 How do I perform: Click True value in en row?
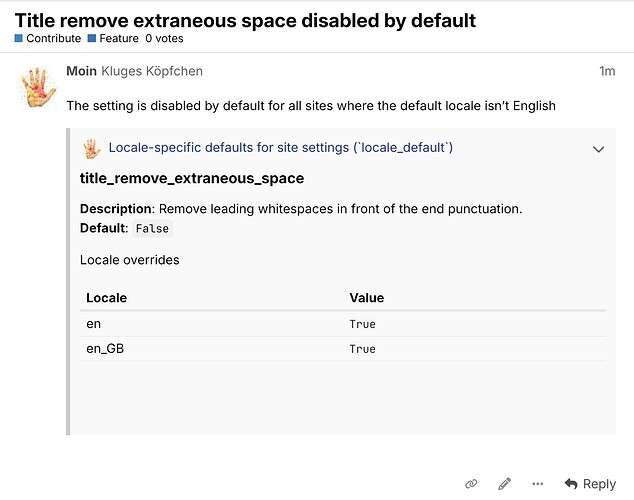[363, 324]
